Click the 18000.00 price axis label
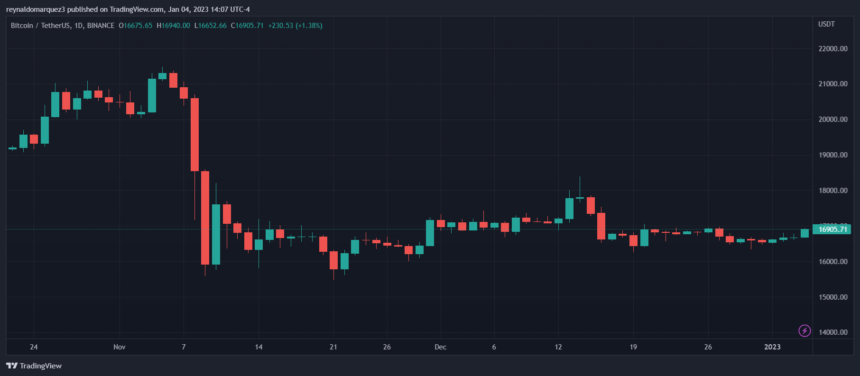The image size is (860, 376). point(833,191)
